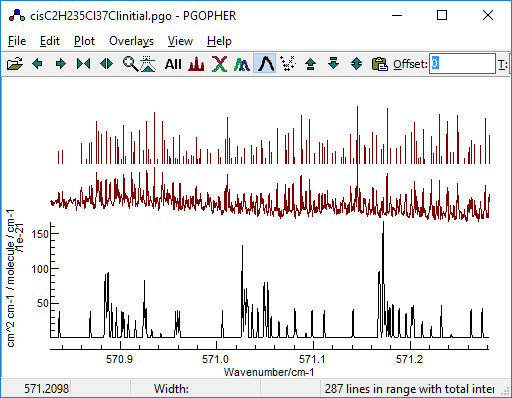The height and width of the screenshot is (398, 512).
Task: Open the Plot menu
Action: point(84,41)
